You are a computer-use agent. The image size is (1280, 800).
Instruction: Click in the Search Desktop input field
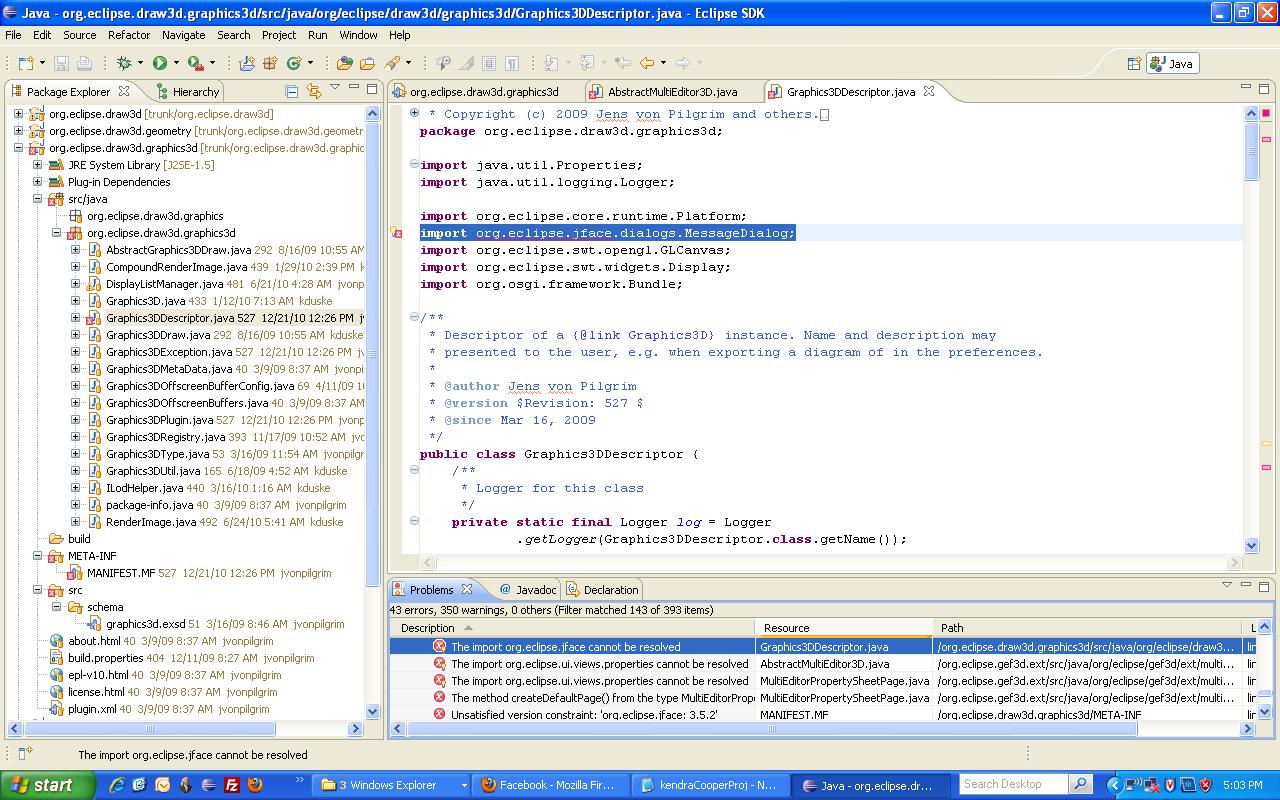(1013, 784)
